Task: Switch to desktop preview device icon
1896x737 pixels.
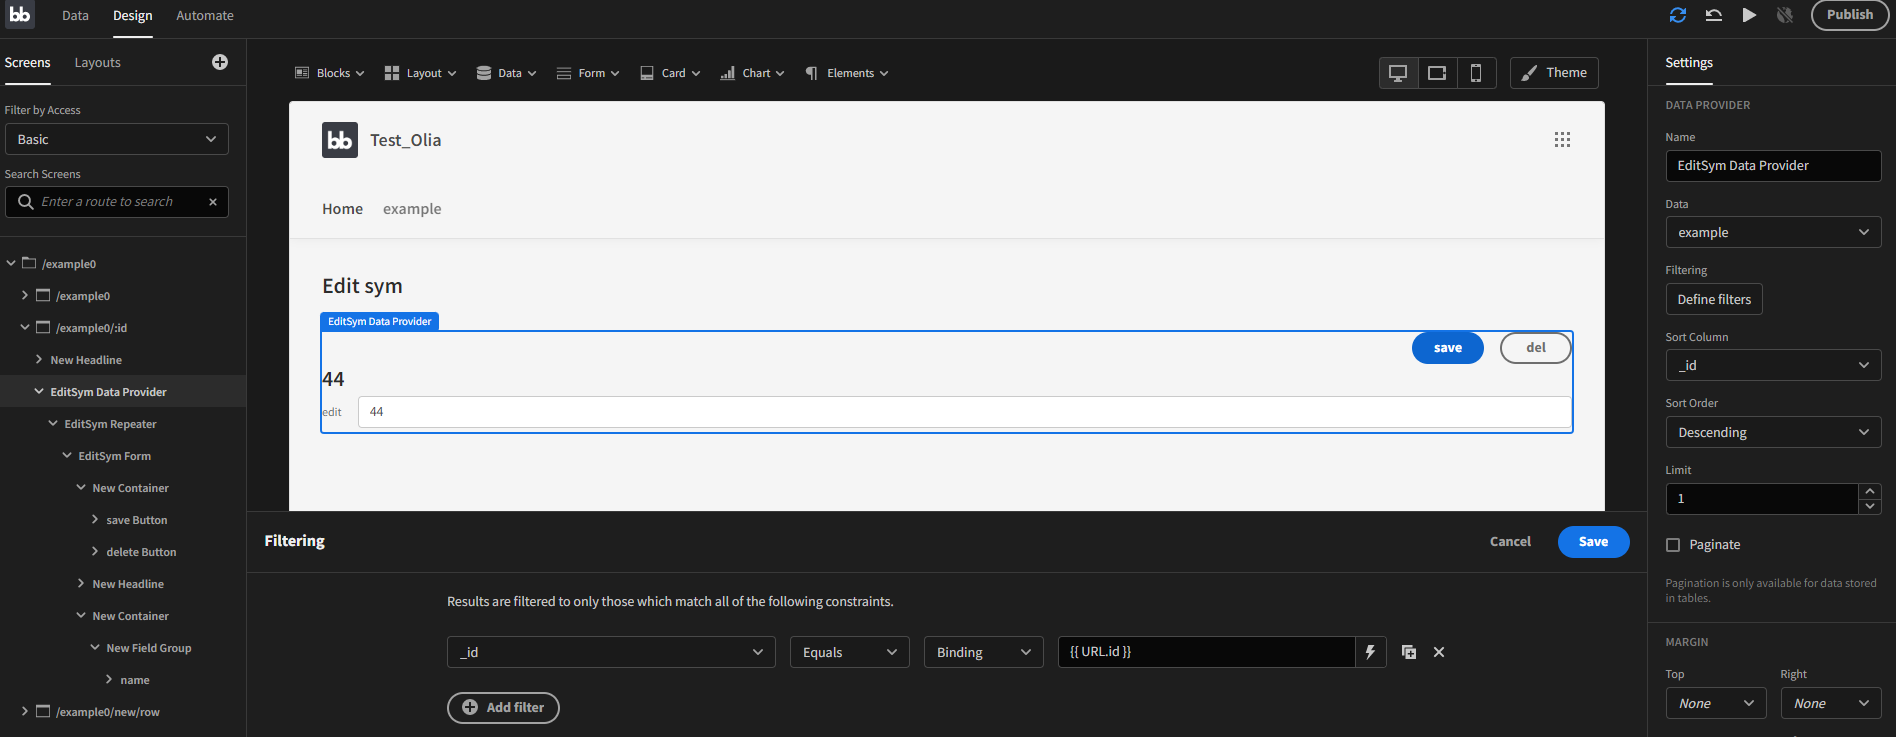Action: tap(1398, 73)
